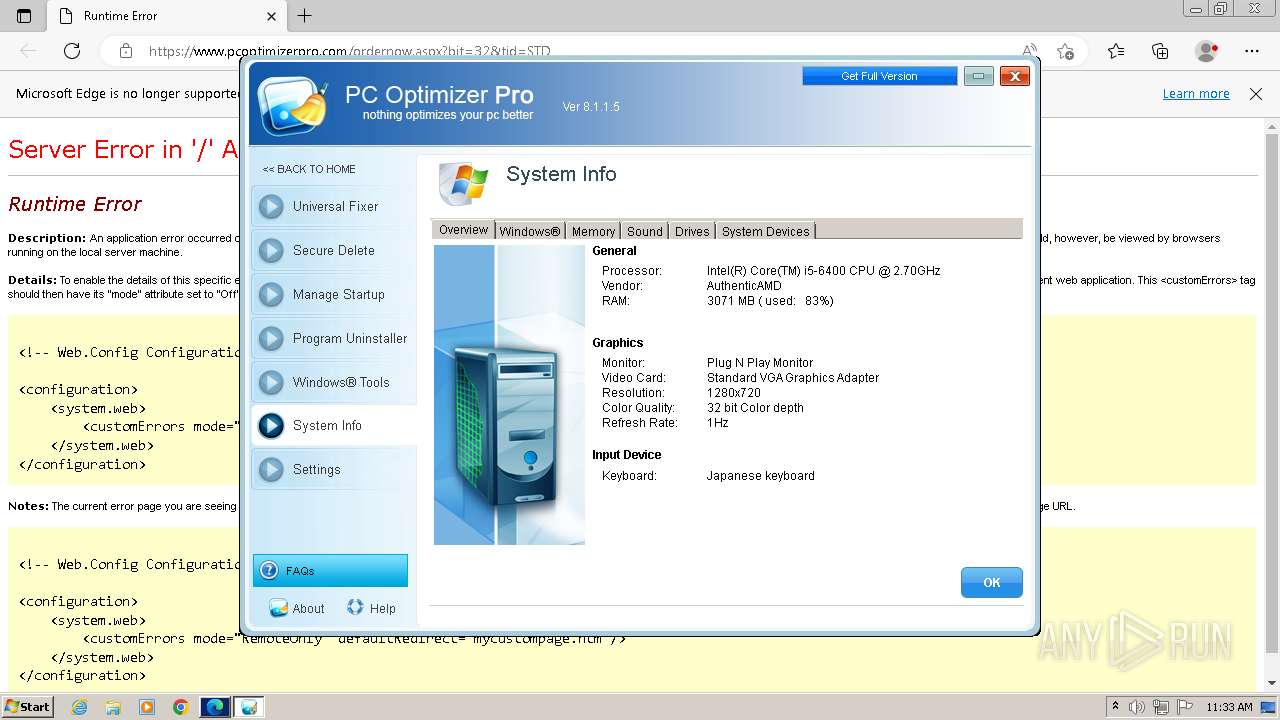Switch to Edge in taskbar
This screenshot has width=1280, height=720.
click(x=215, y=707)
